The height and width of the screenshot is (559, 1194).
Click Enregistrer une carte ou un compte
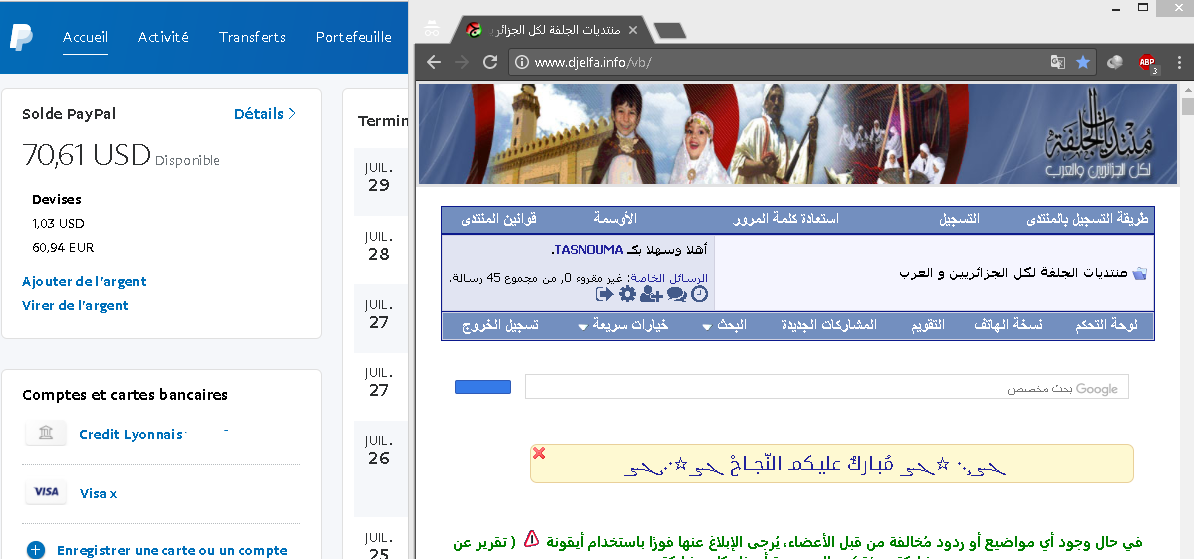point(172,551)
